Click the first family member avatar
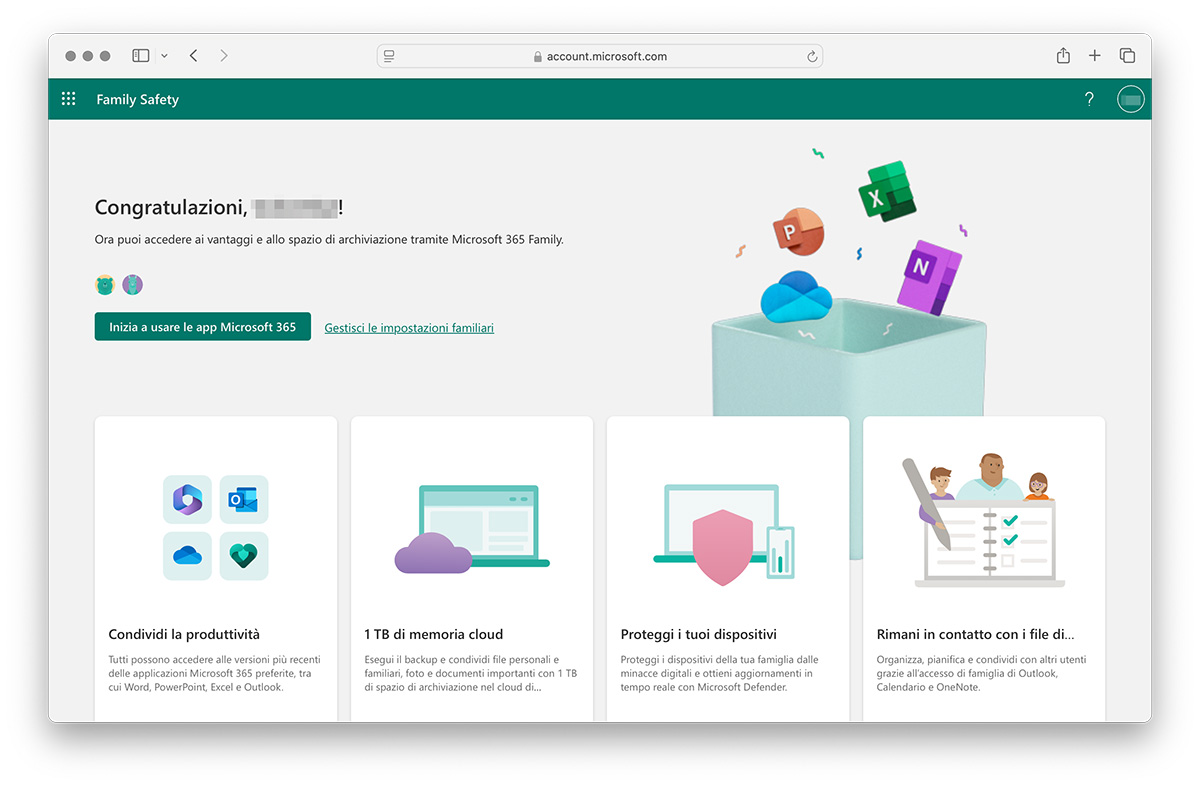The image size is (1200, 785). (104, 284)
